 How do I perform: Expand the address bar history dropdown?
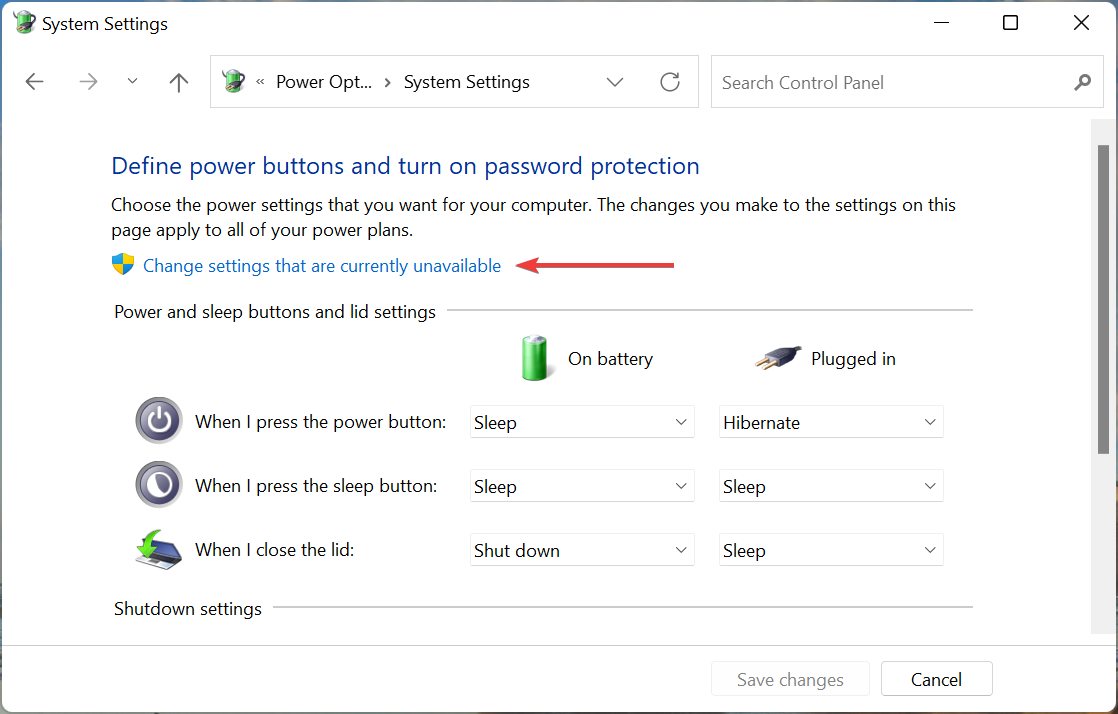614,81
